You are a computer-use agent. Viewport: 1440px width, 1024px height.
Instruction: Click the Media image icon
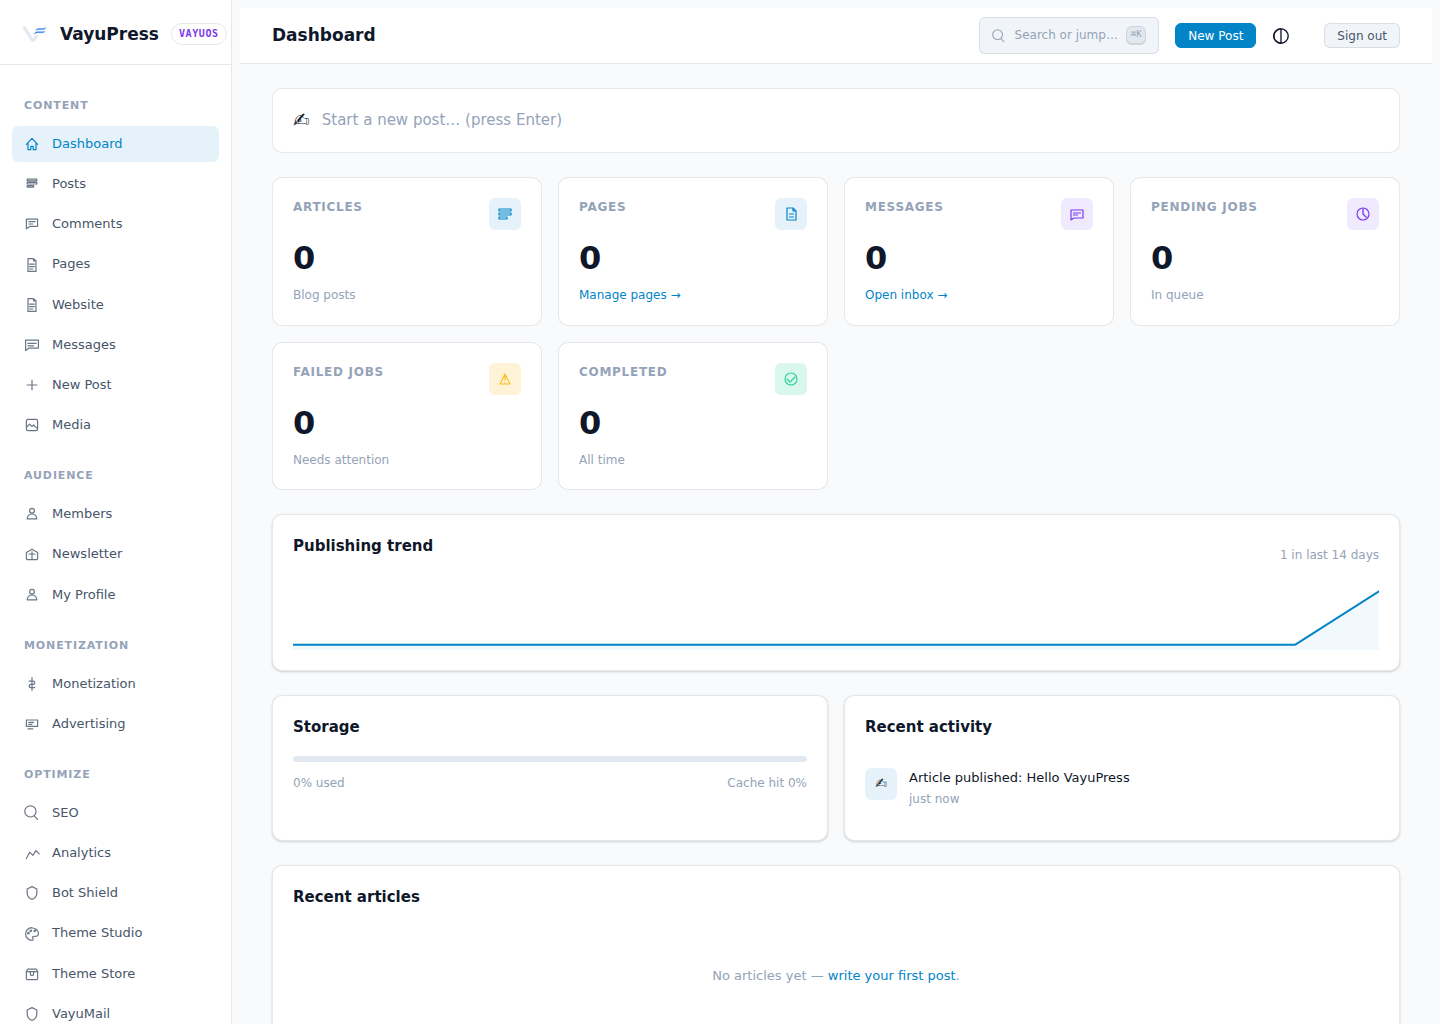click(x=32, y=425)
